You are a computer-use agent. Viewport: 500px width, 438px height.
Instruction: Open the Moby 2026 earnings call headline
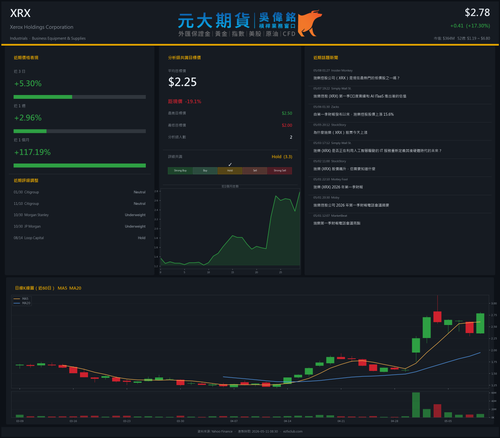tap(351, 205)
